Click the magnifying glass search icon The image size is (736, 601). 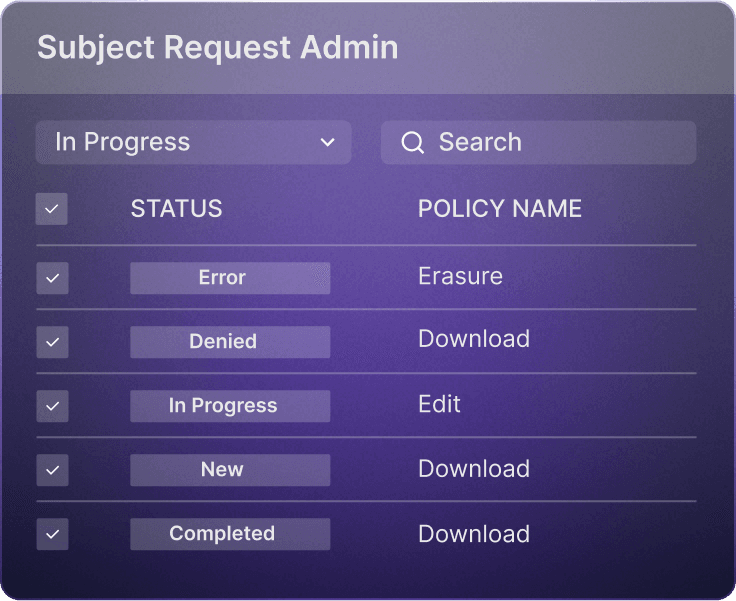coord(413,142)
